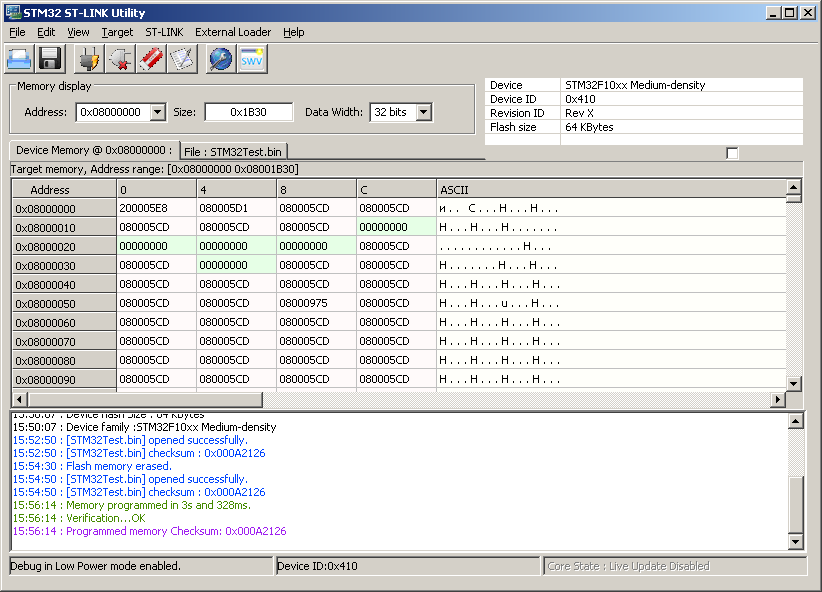Viewport: 822px width, 592px height.
Task: Switch to File : STM32Test.bin tab
Action: (x=233, y=151)
